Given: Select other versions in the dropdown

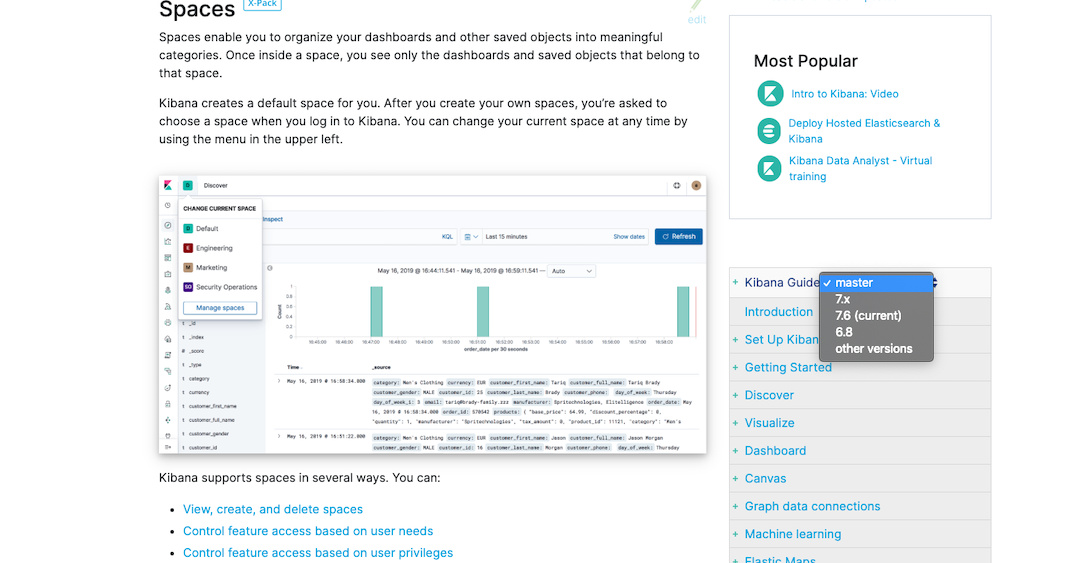Looking at the screenshot, I should (x=876, y=348).
